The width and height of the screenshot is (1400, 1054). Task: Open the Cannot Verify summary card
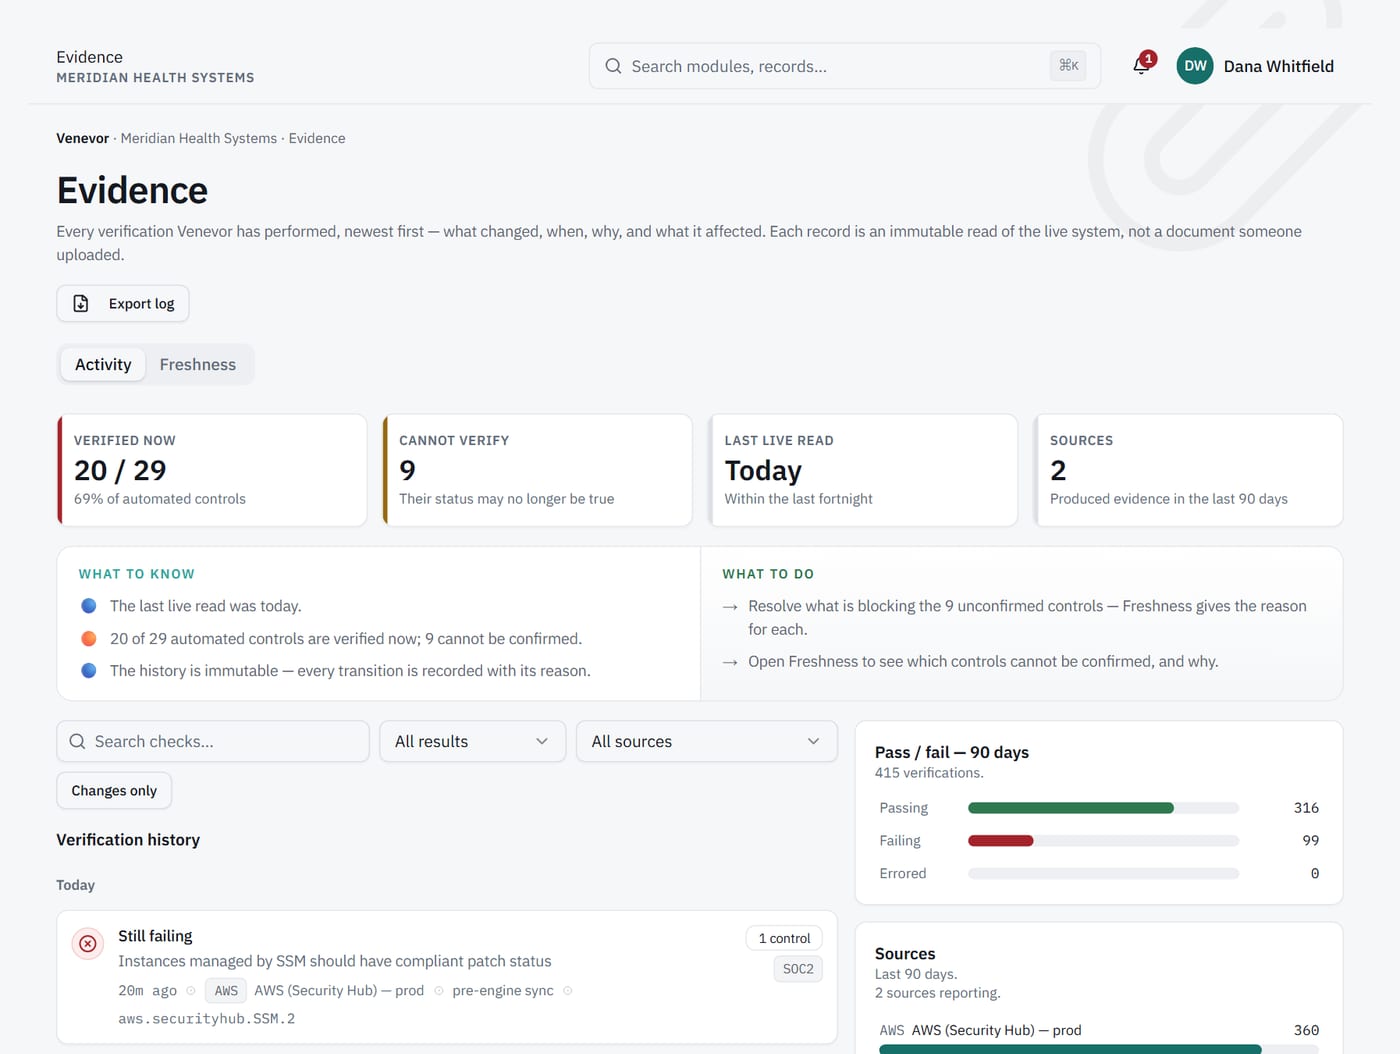pos(537,470)
